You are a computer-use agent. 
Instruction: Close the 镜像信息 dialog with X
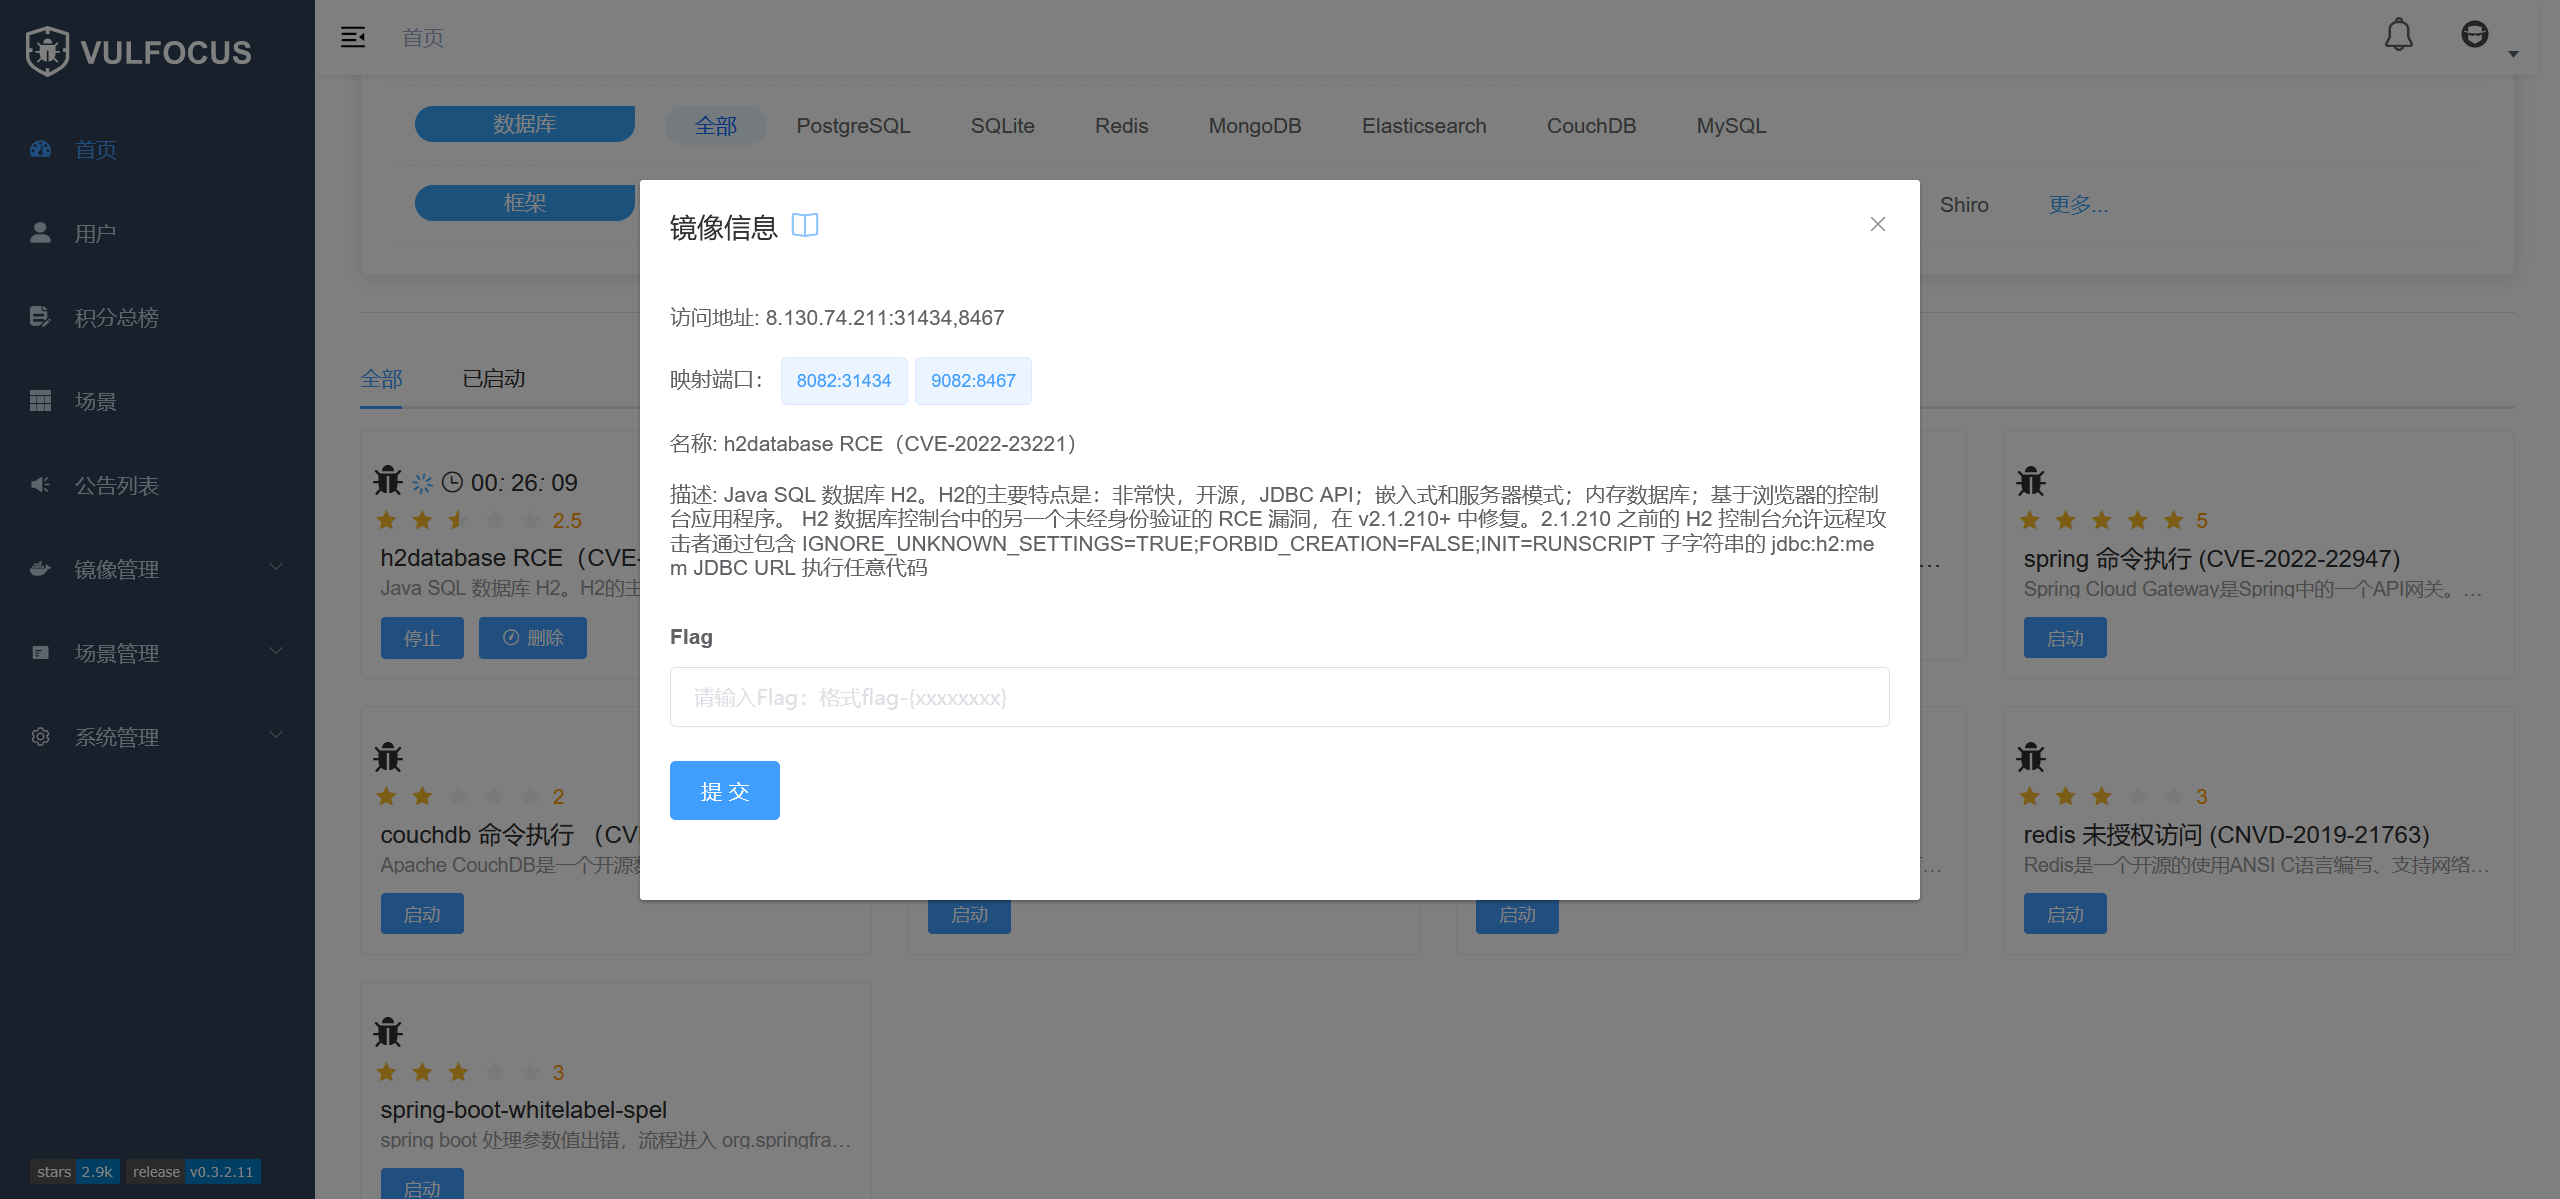pyautogui.click(x=1877, y=224)
